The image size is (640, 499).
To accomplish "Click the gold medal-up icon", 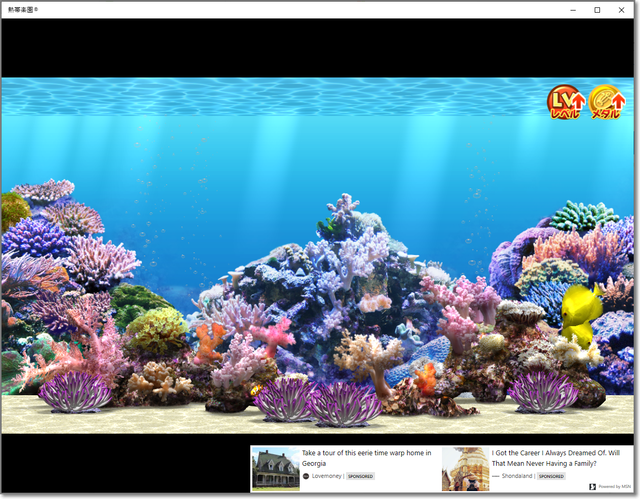I will [x=606, y=103].
